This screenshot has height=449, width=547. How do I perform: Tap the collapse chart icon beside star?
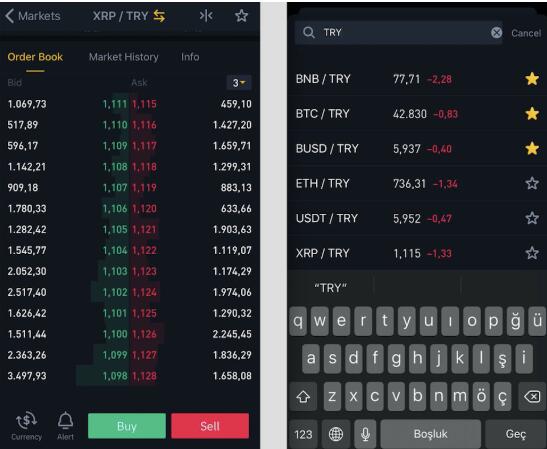pyautogui.click(x=206, y=16)
